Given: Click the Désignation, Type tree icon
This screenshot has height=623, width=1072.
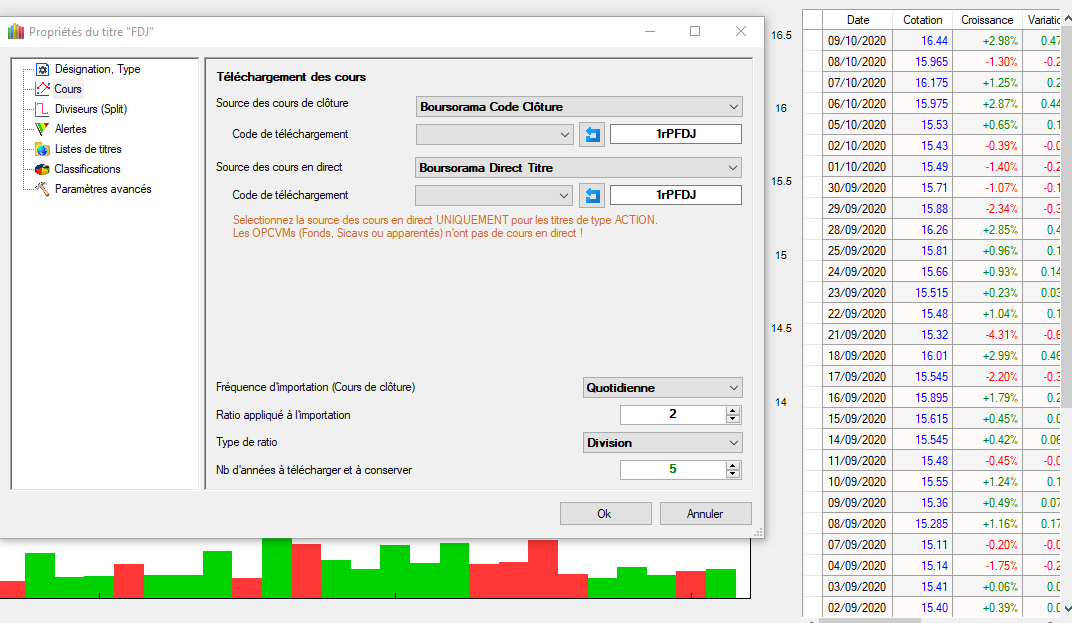Looking at the screenshot, I should coord(42,70).
